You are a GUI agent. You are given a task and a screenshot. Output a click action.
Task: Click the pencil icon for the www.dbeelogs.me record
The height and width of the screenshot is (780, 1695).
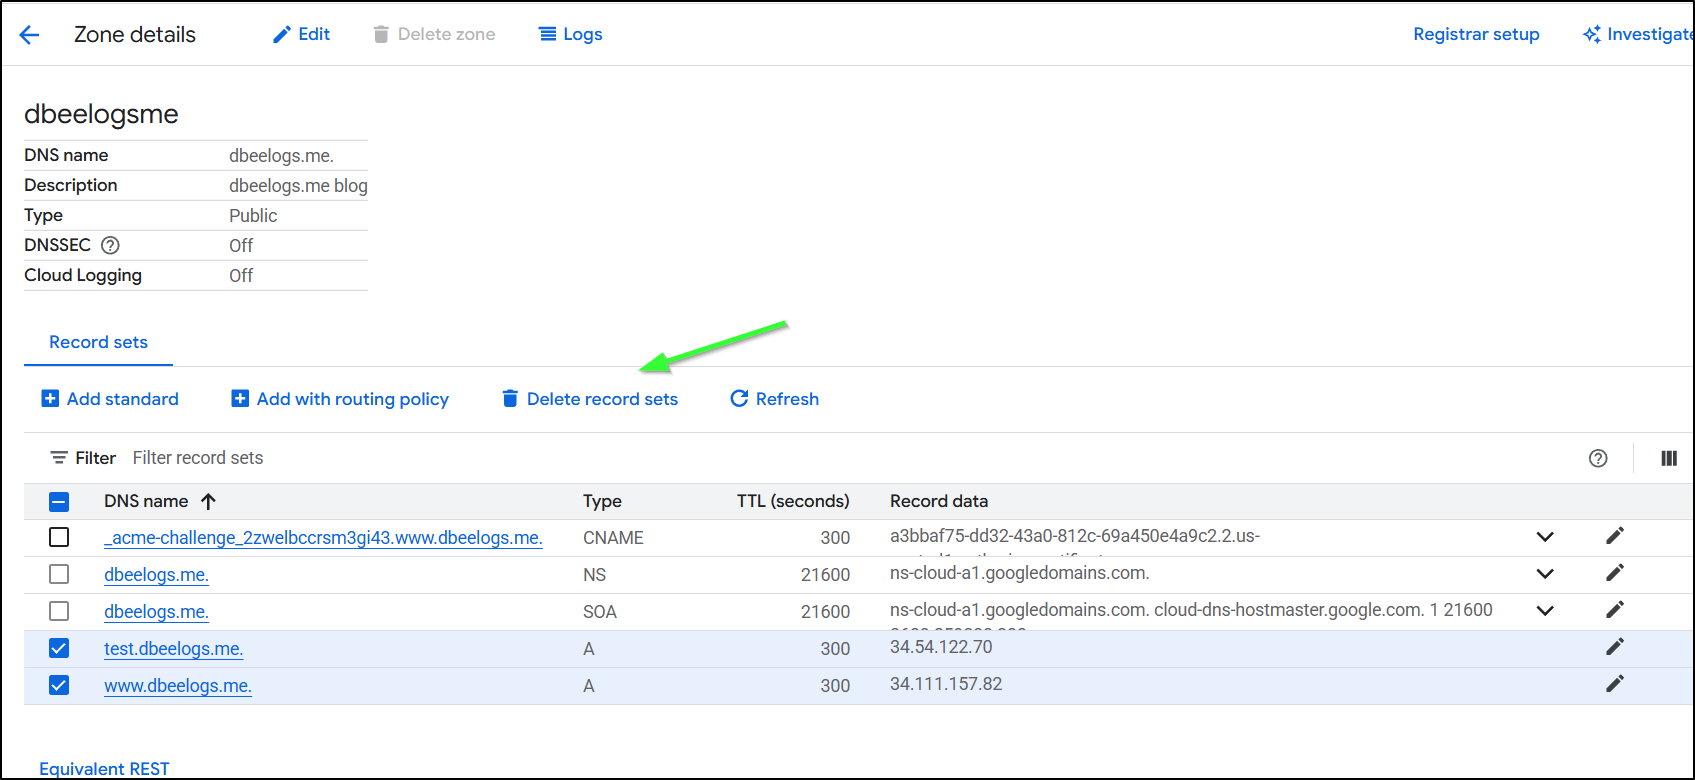(x=1614, y=684)
